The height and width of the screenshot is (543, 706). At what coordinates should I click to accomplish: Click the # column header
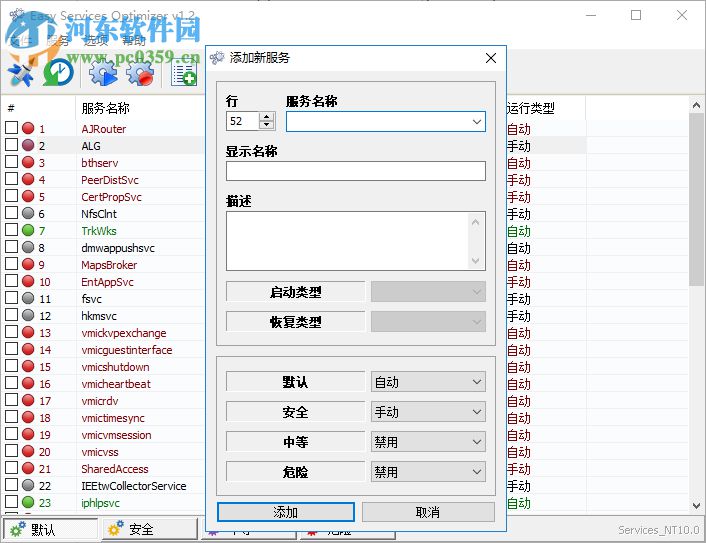(39, 108)
